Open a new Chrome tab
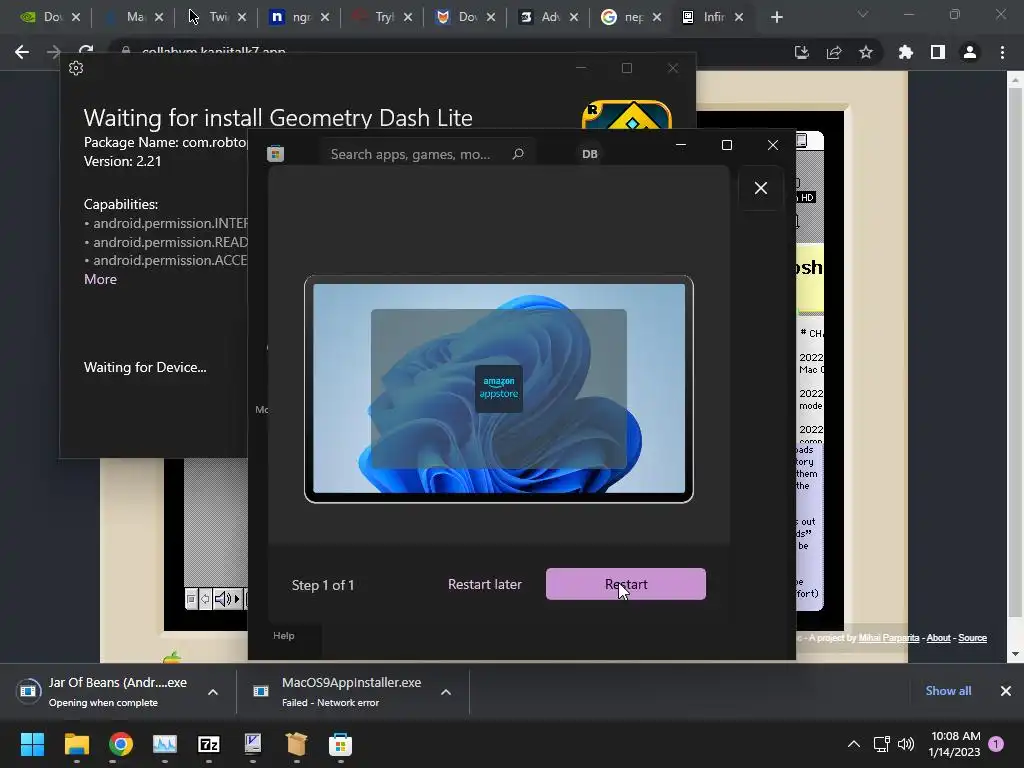 [x=776, y=17]
